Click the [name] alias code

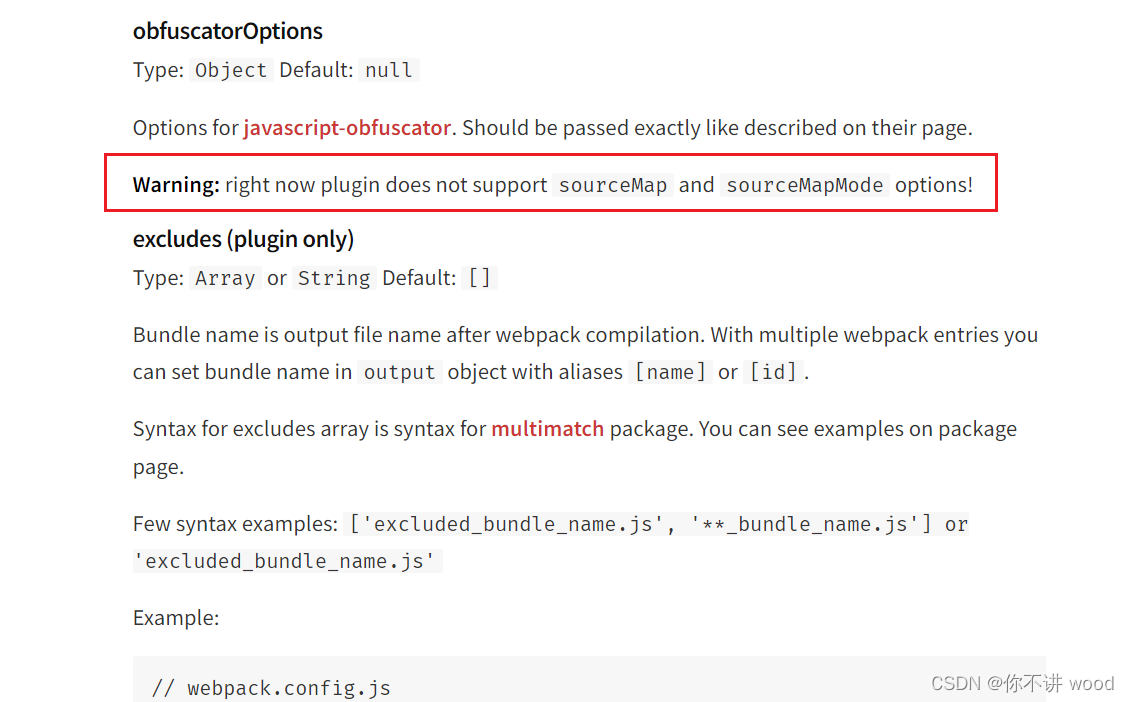coord(670,372)
